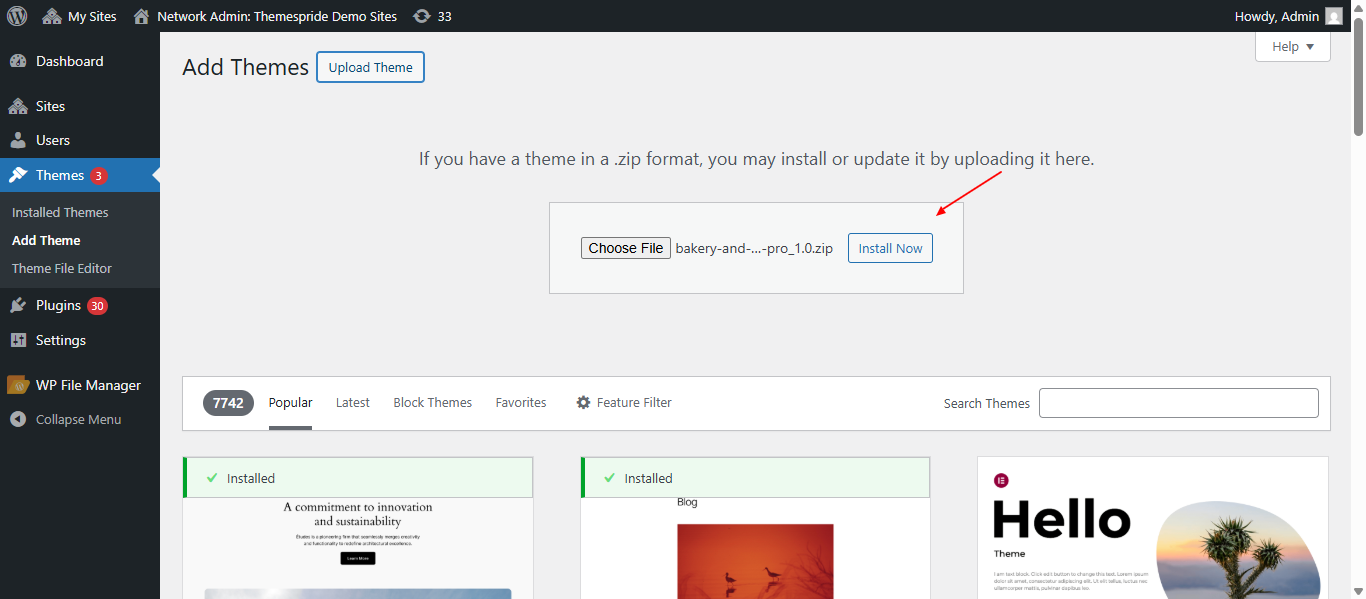The width and height of the screenshot is (1366, 599).
Task: Select the Favorites tab
Action: pos(520,402)
